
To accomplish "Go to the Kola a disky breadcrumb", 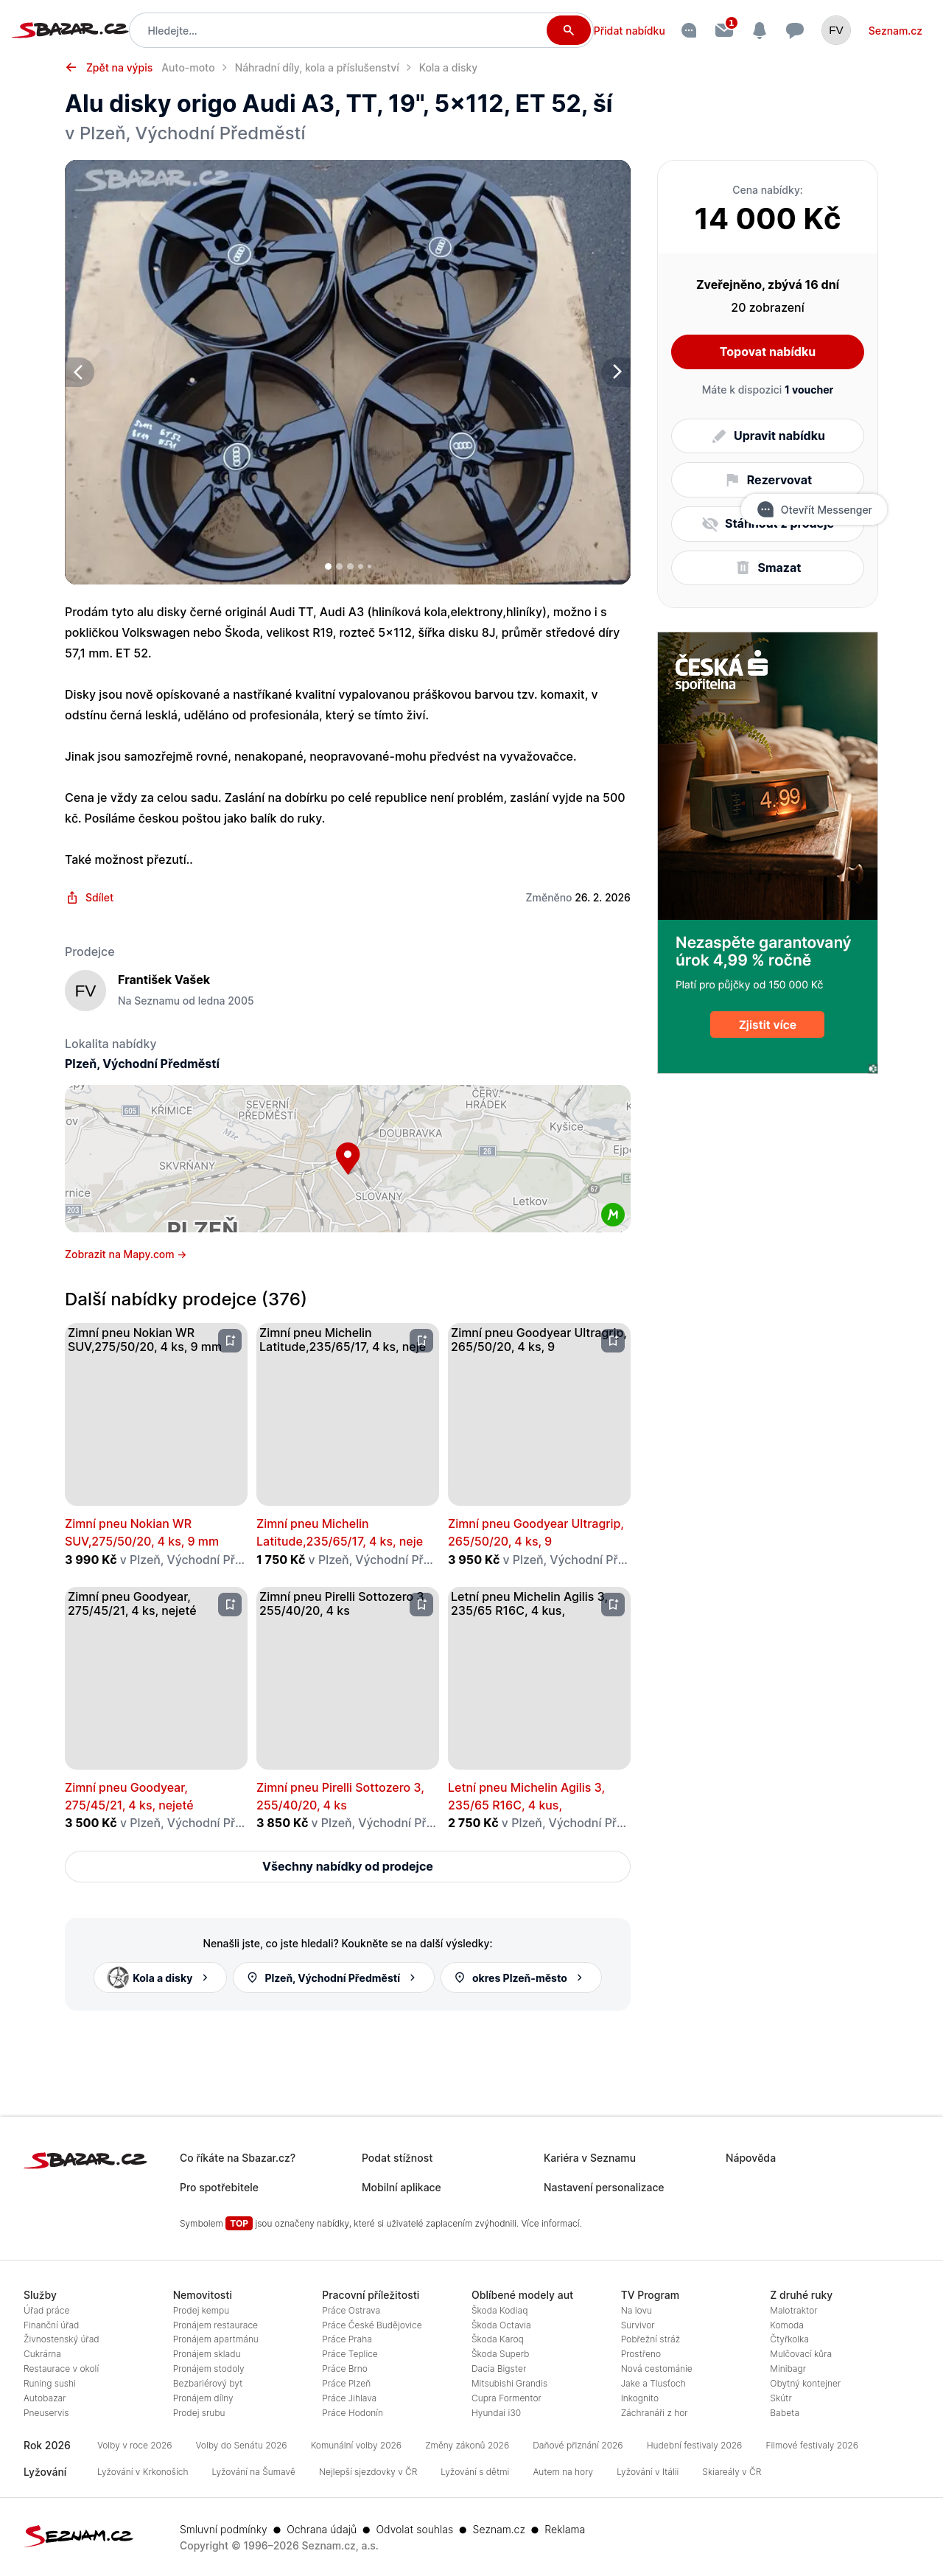I will pos(448,68).
